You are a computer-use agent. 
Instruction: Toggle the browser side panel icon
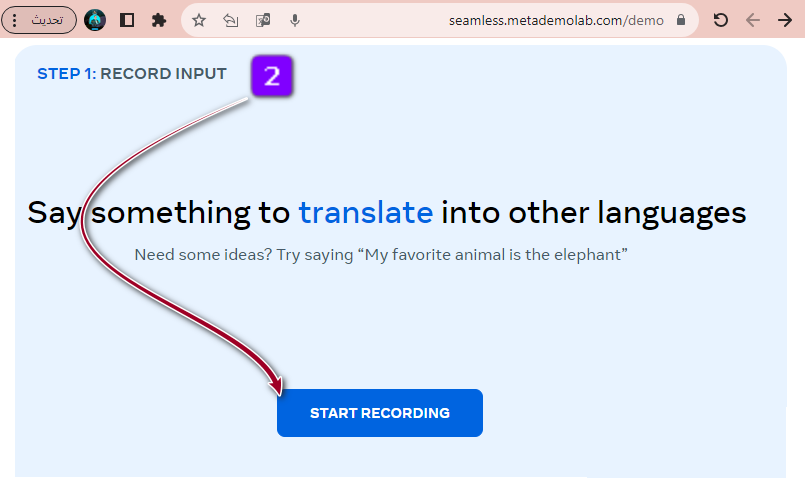click(x=127, y=20)
